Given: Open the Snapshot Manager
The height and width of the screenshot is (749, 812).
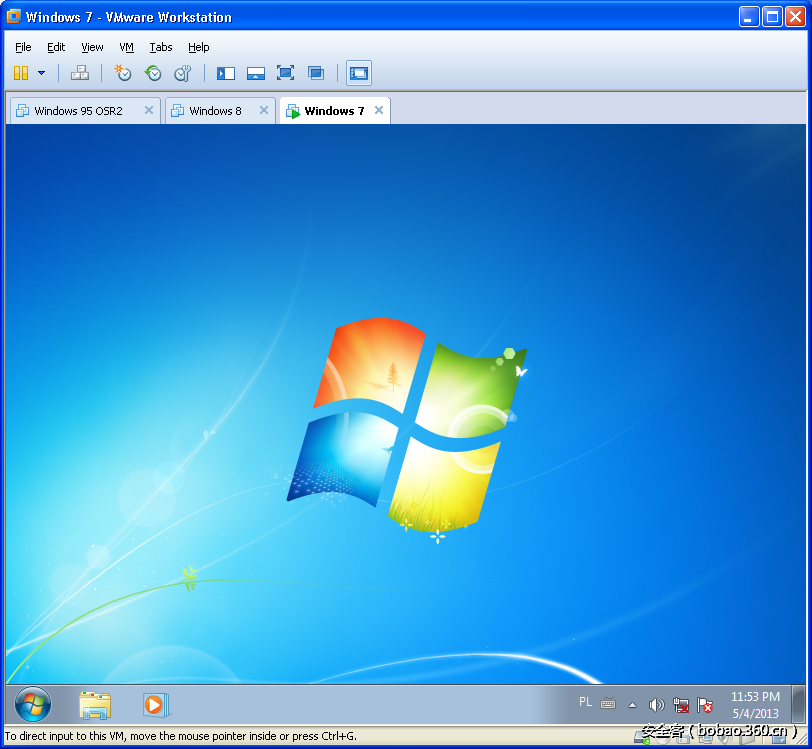Looking at the screenshot, I should [x=184, y=73].
